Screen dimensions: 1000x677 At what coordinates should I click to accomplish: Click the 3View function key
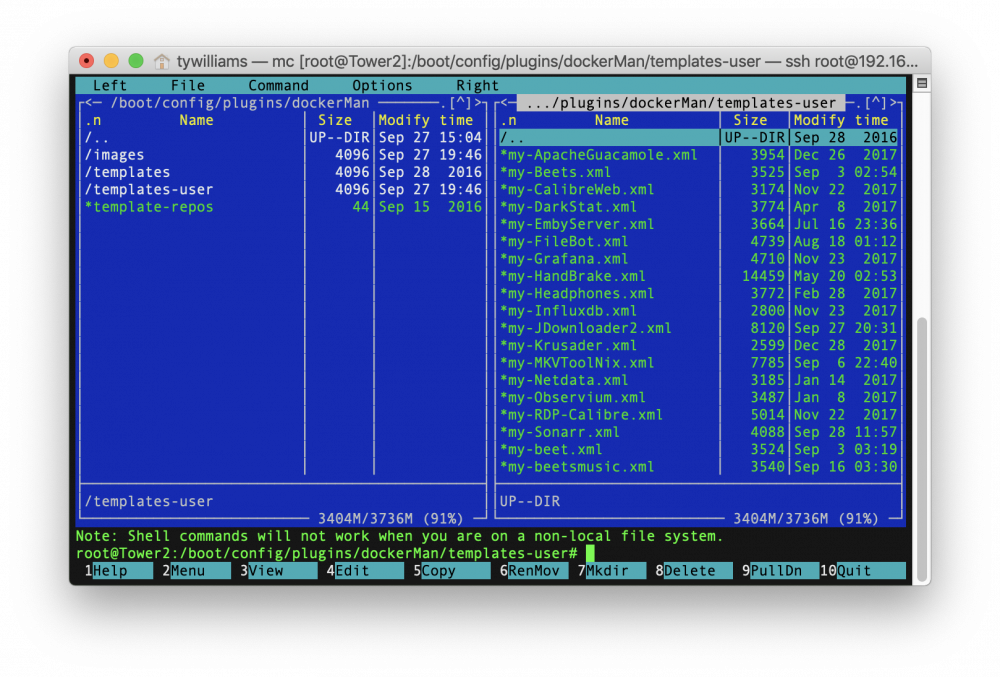[x=278, y=571]
